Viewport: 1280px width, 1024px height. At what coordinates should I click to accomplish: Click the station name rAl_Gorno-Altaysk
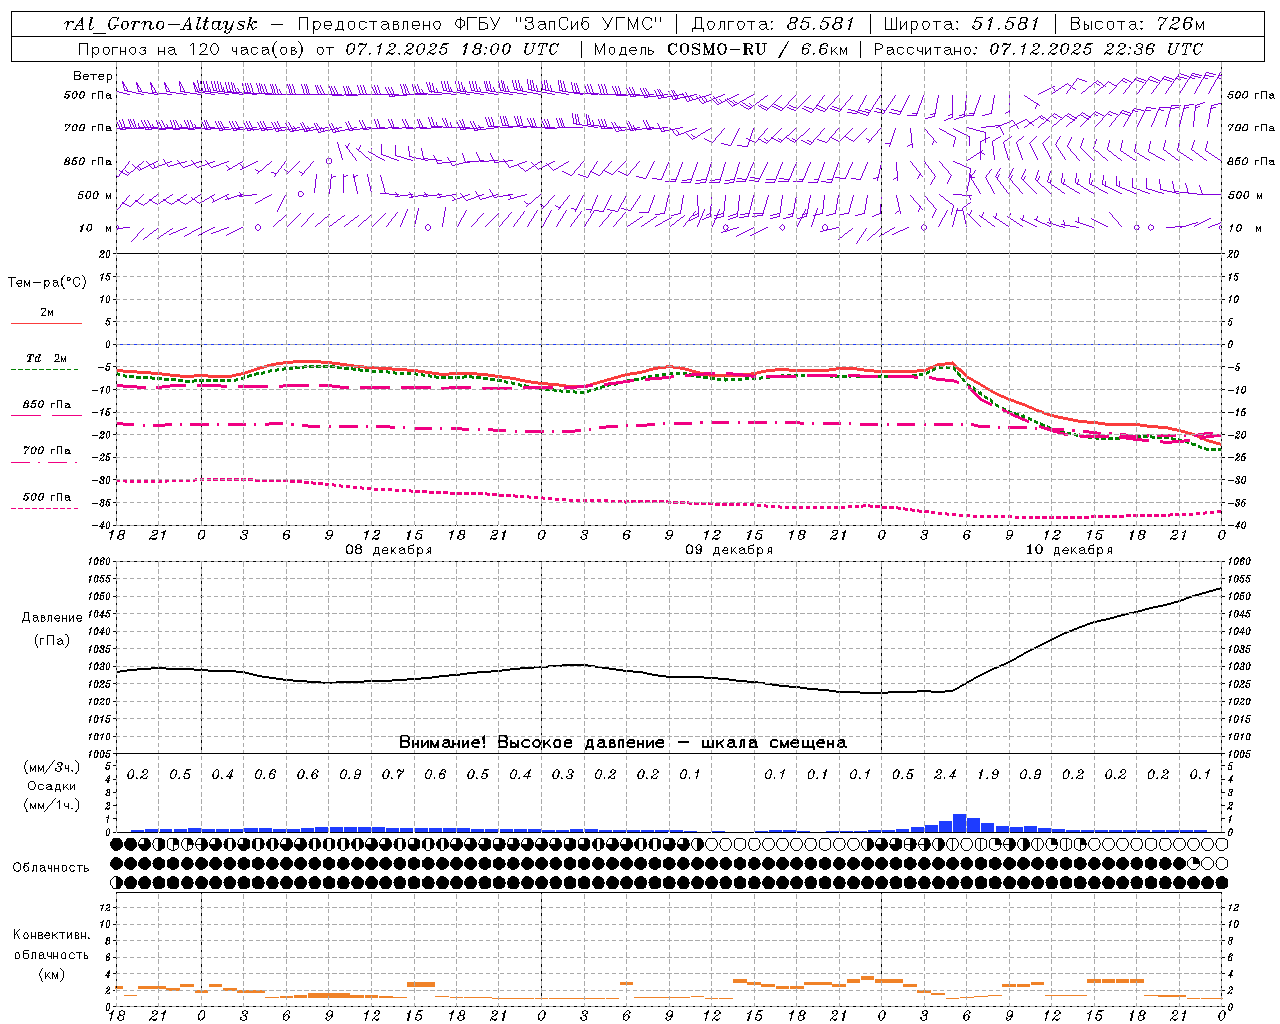(161, 24)
